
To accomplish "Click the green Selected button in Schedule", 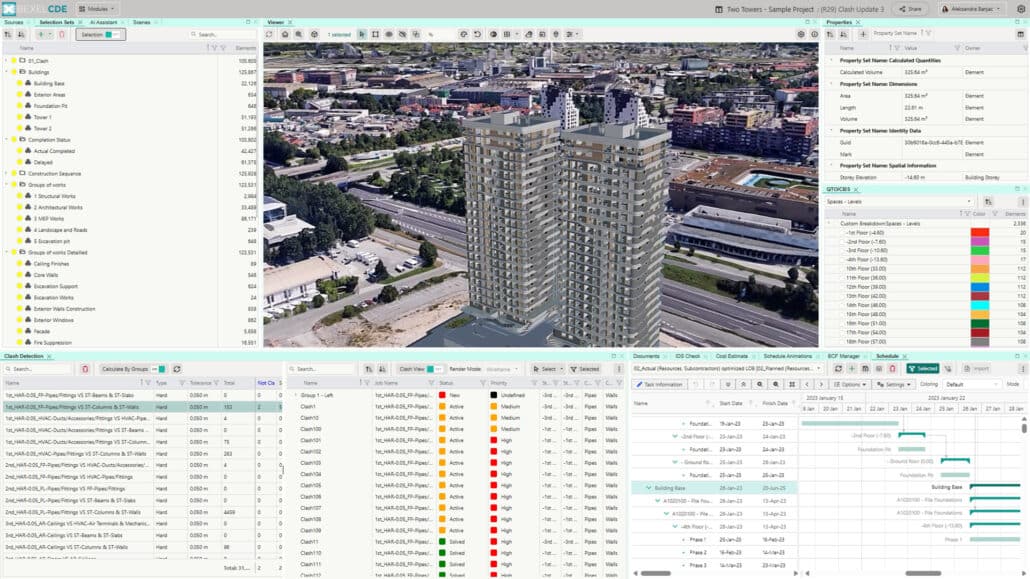I will click(x=923, y=369).
